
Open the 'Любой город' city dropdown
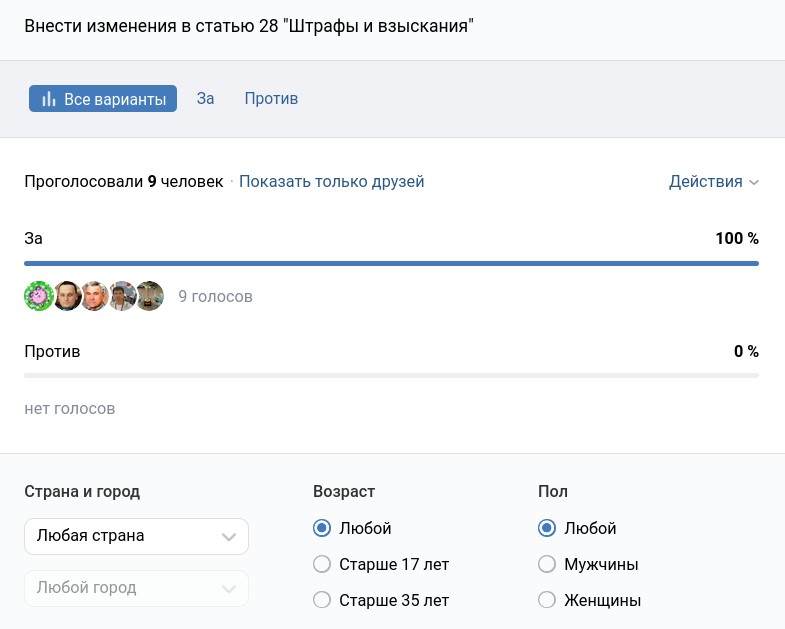point(136,588)
